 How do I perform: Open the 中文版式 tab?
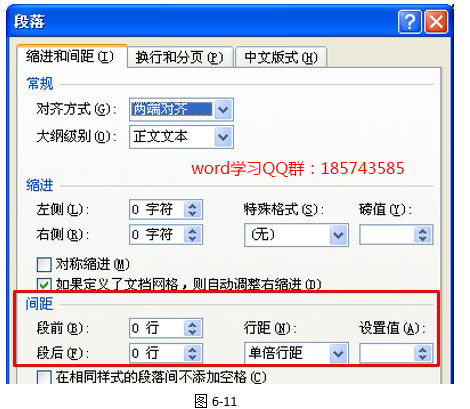pyautogui.click(x=281, y=57)
